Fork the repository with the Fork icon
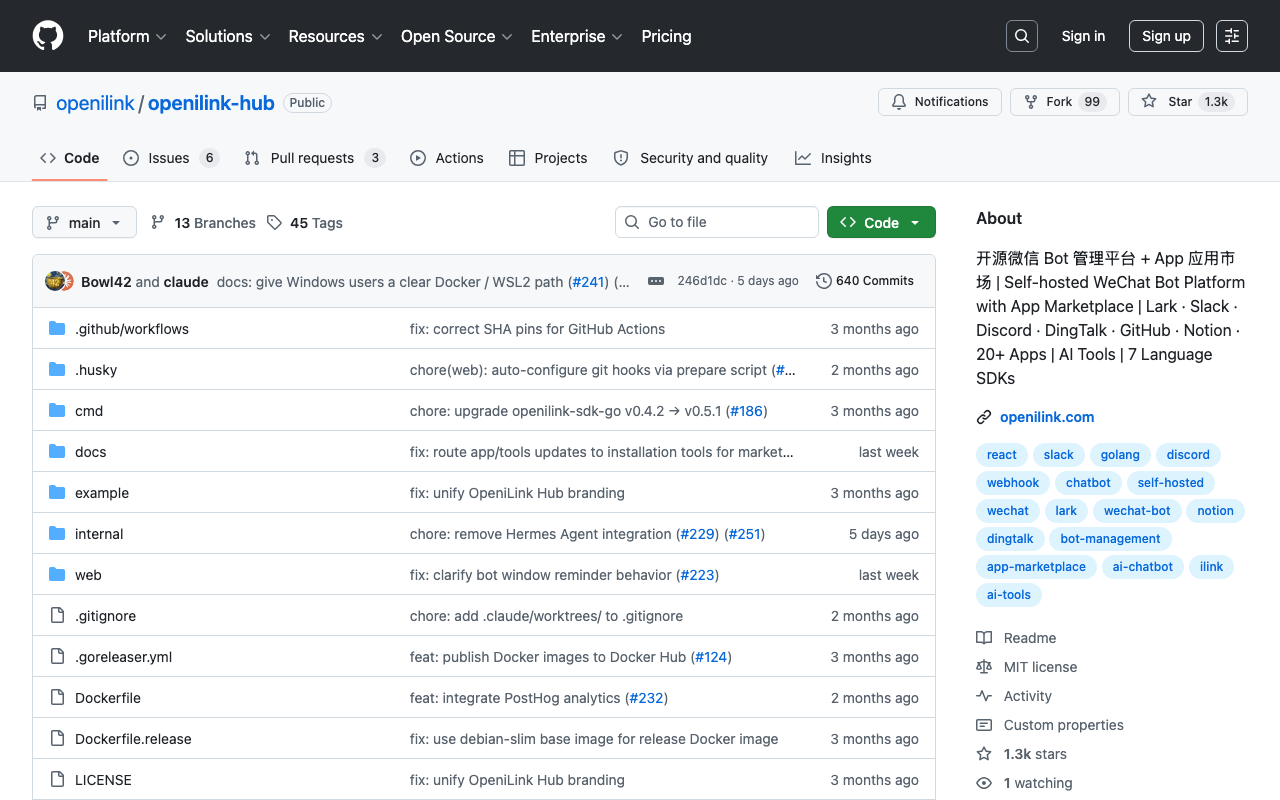 click(1030, 102)
